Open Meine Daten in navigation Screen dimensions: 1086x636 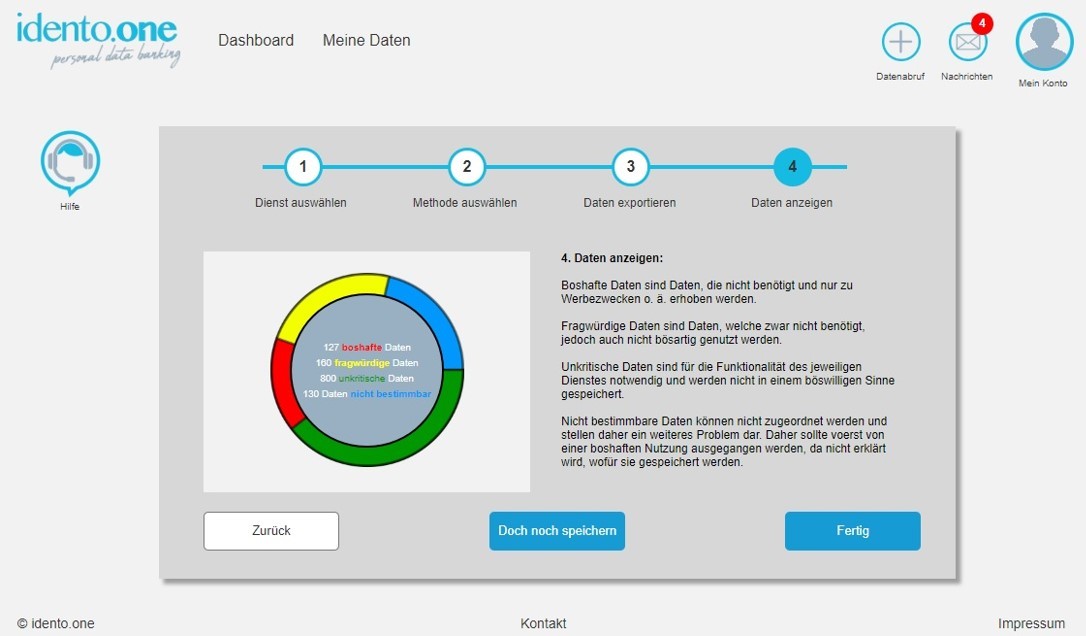tap(366, 41)
